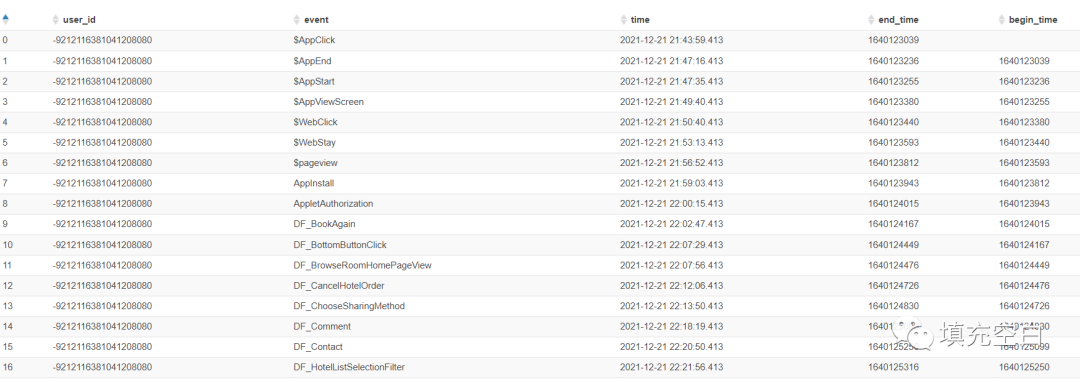
Task: Click sort icon beside user_id header
Action: click(55, 20)
